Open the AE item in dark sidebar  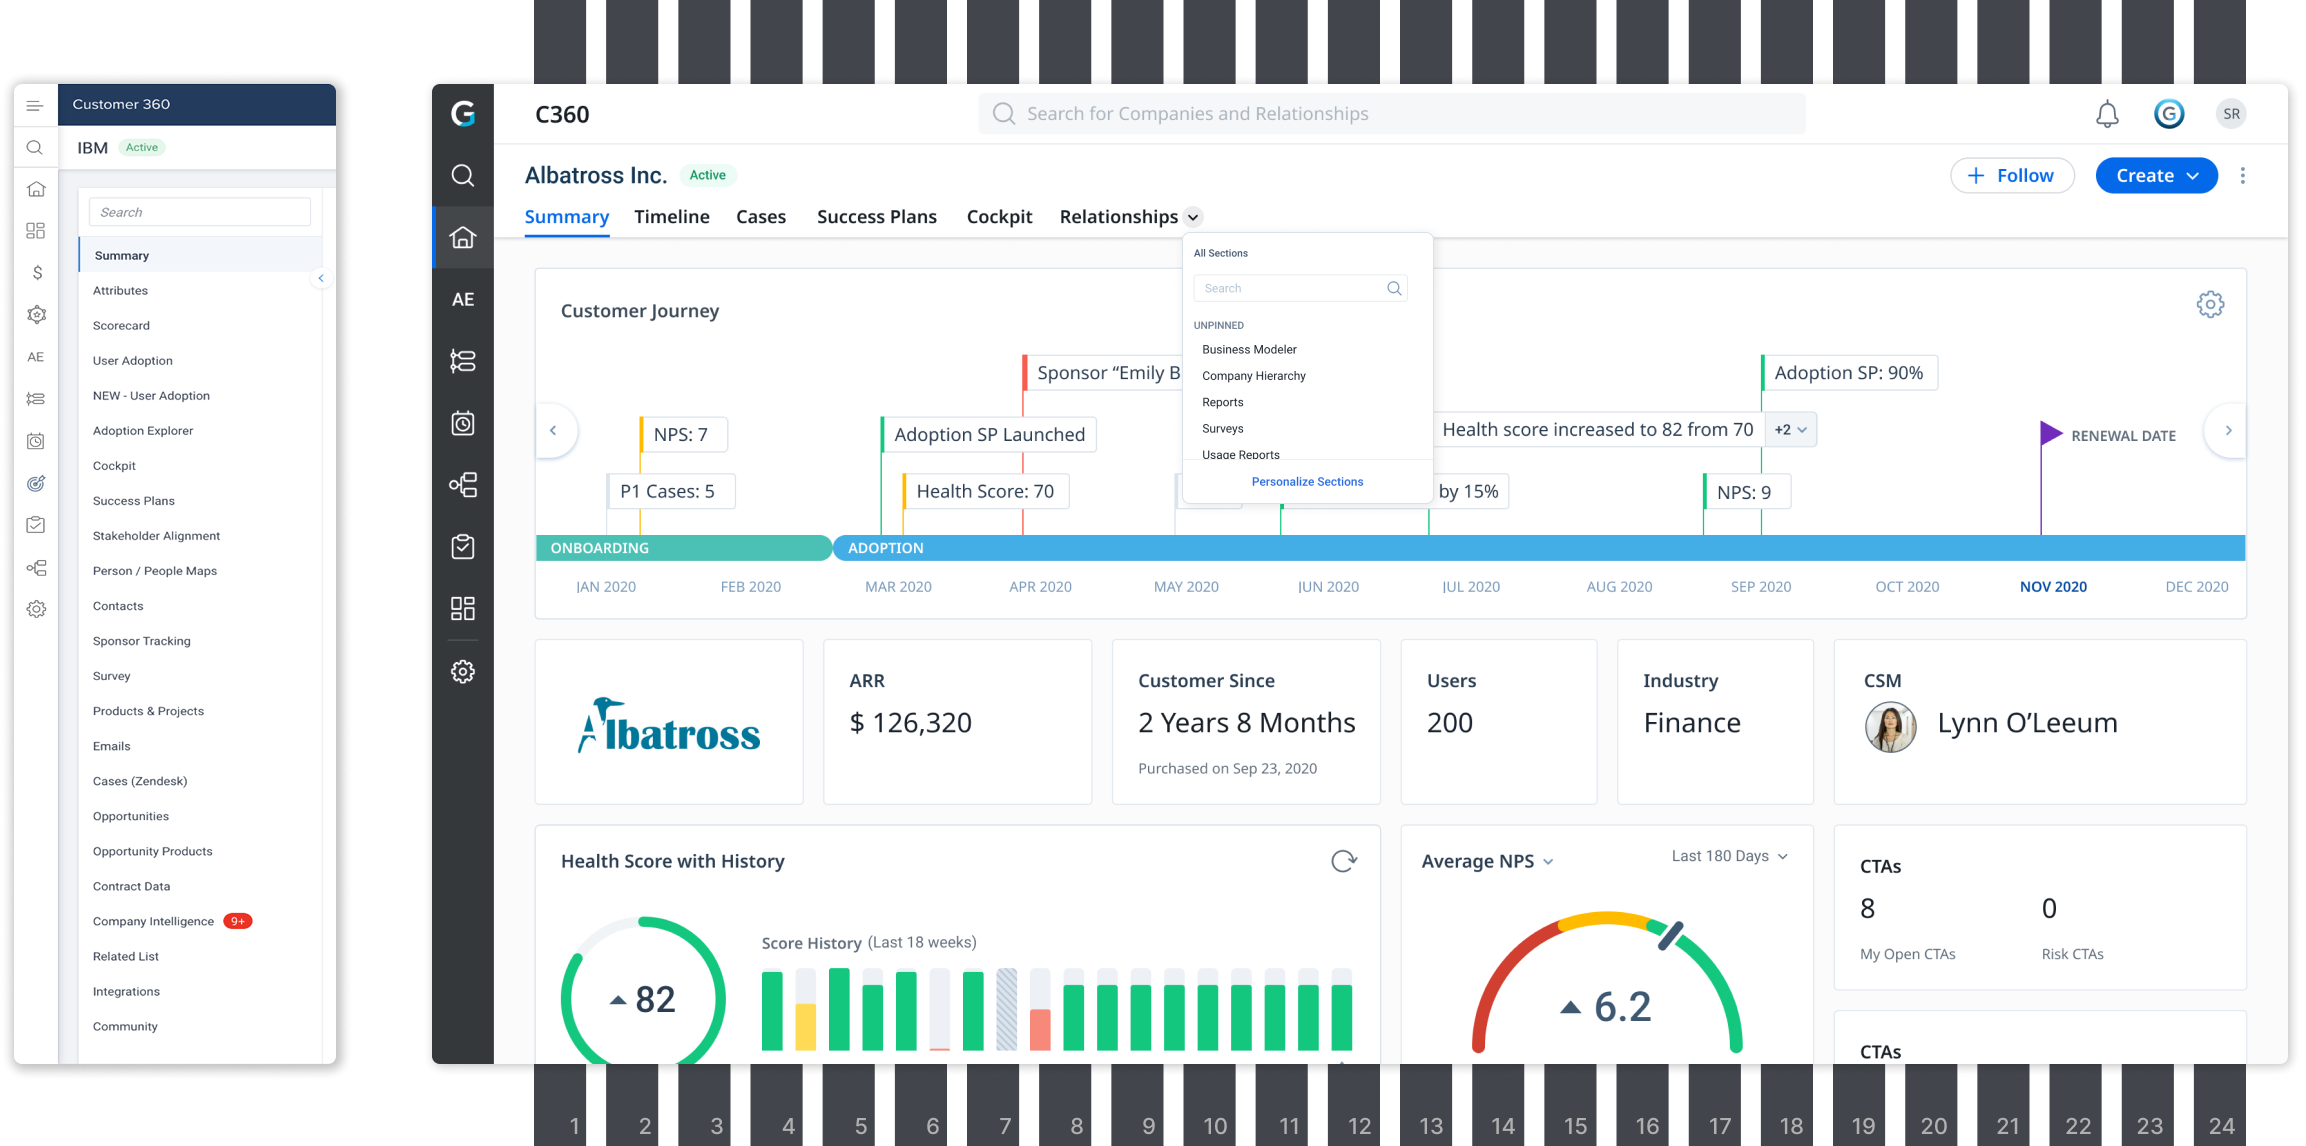[x=463, y=299]
